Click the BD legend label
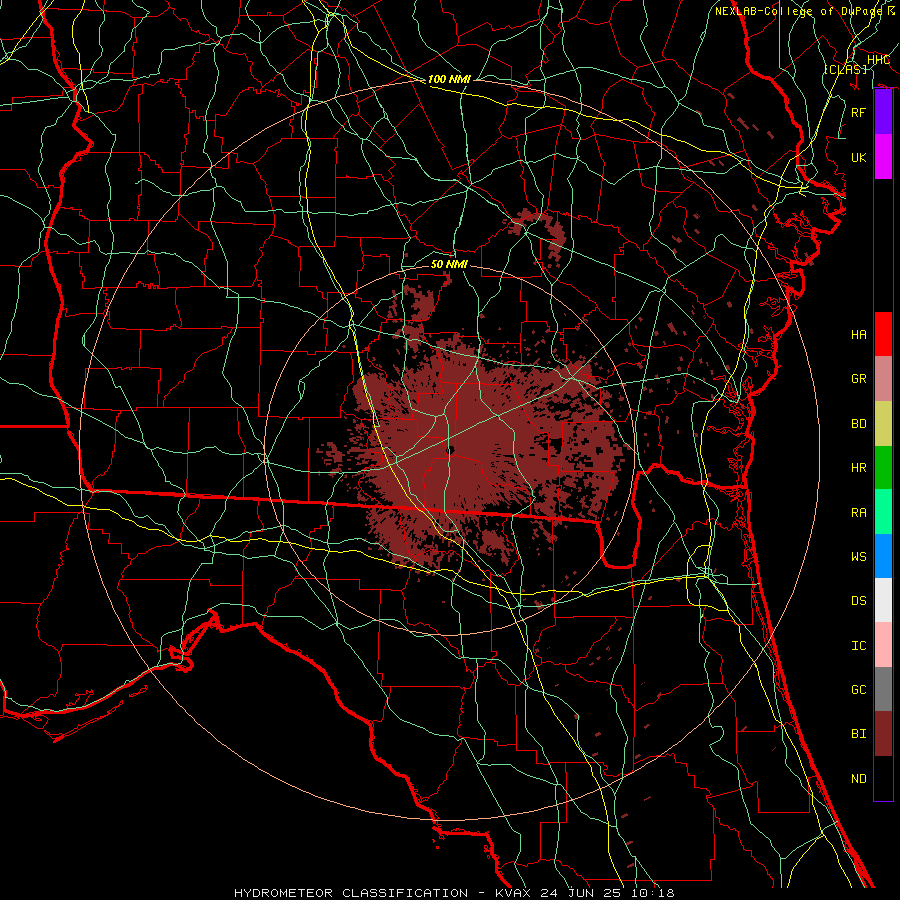This screenshot has height=900, width=900. (859, 424)
